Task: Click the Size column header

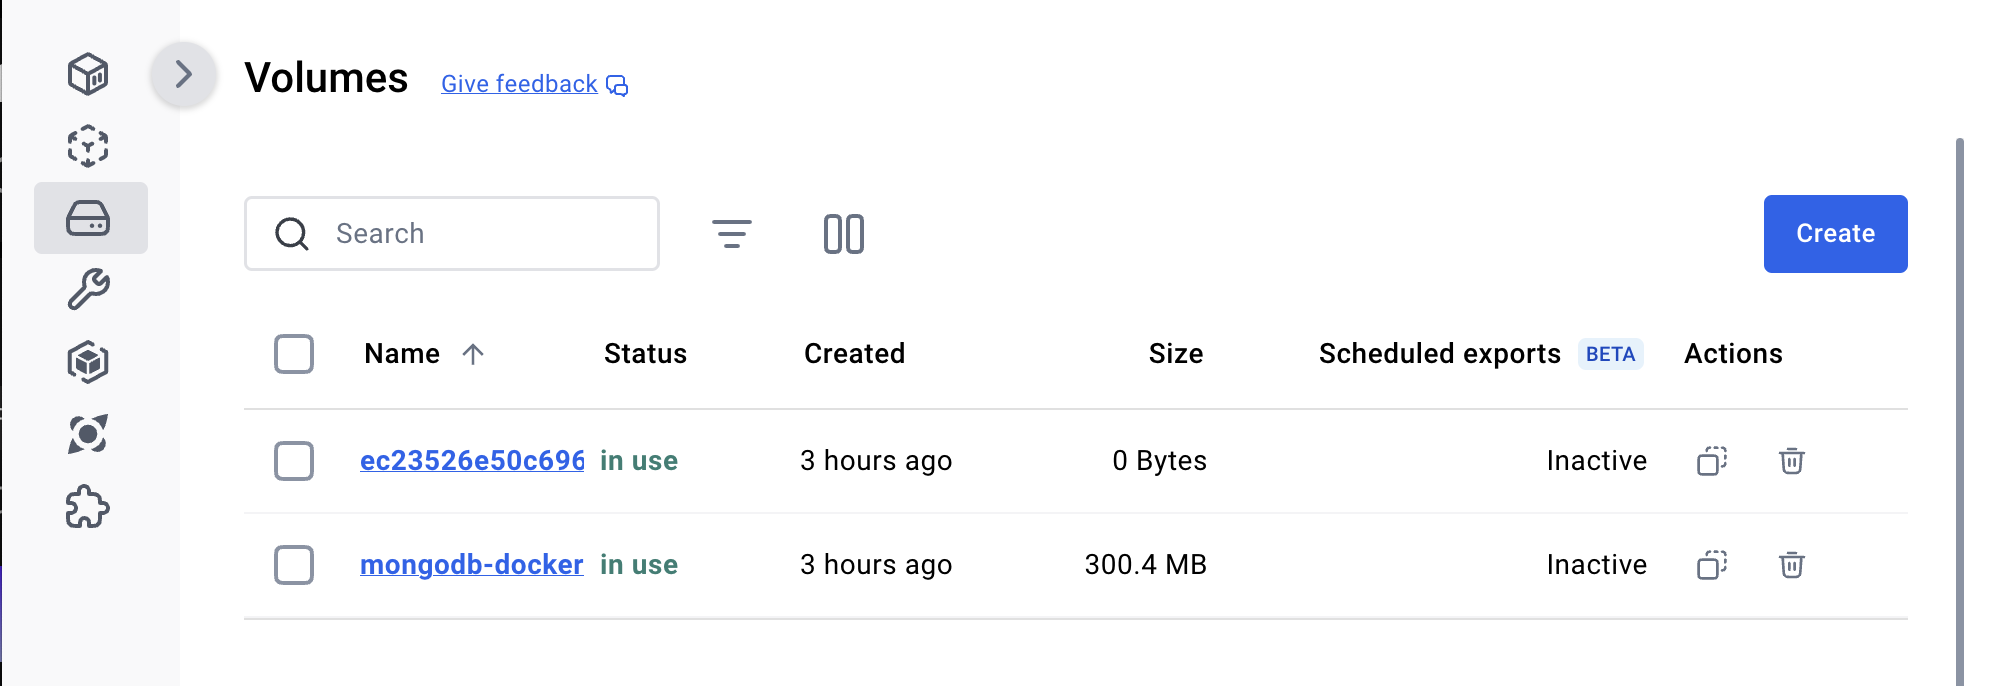Action: point(1176,354)
